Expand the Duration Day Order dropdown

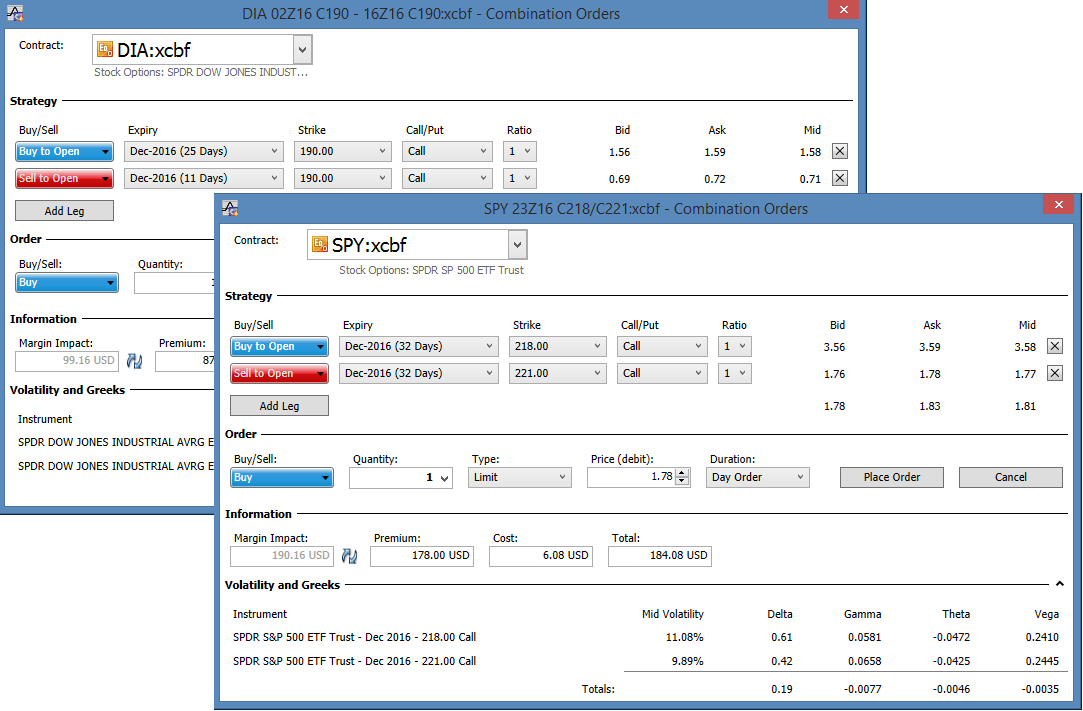coord(758,477)
